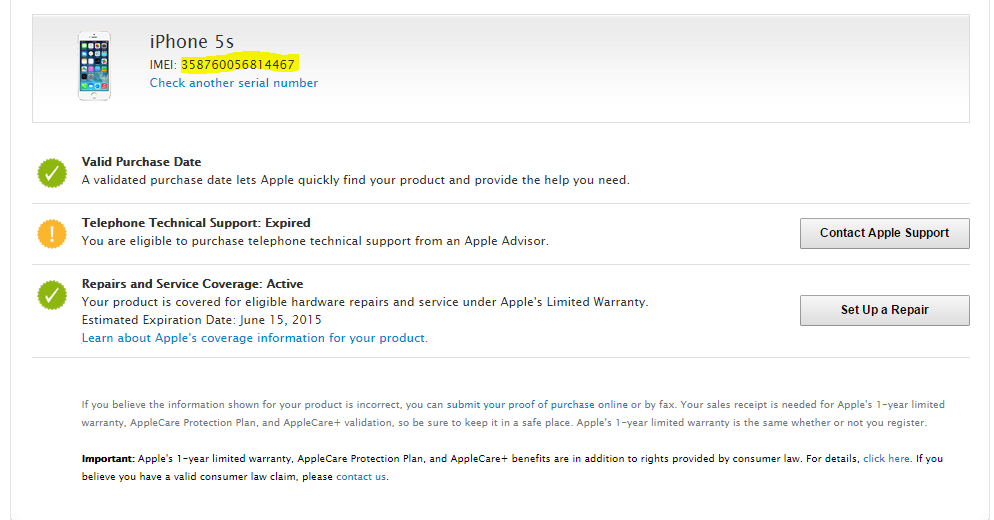The image size is (994, 520).
Task: Follow the contact us link
Action: tap(361, 477)
